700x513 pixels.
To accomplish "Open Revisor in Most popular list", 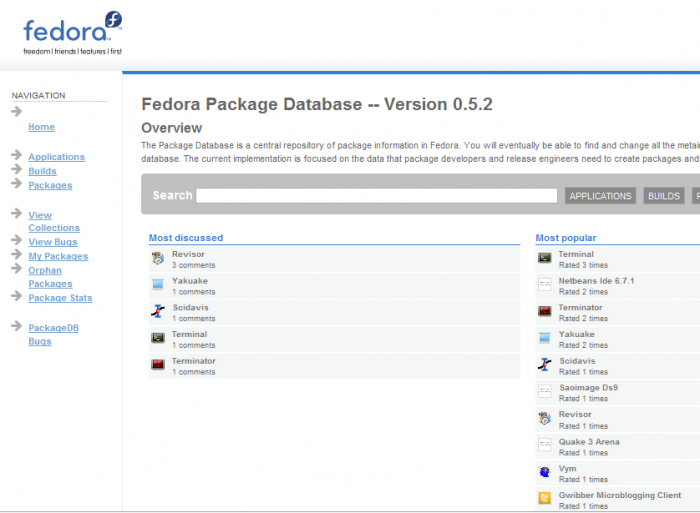I will click(575, 414).
